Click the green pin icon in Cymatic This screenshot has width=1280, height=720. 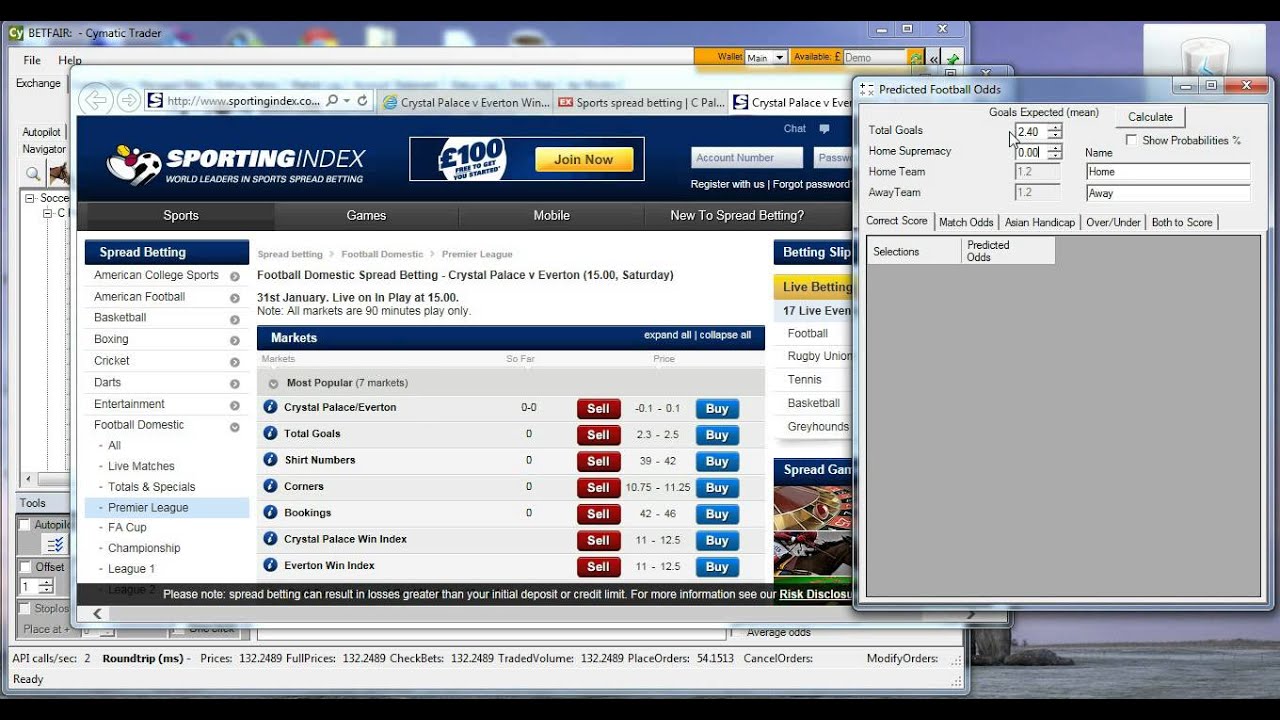tap(952, 58)
